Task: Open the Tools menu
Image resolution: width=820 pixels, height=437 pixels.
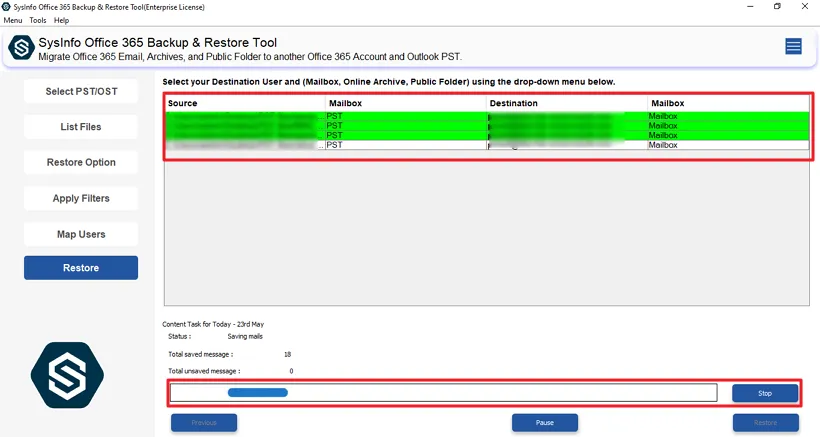Action: pos(38,20)
